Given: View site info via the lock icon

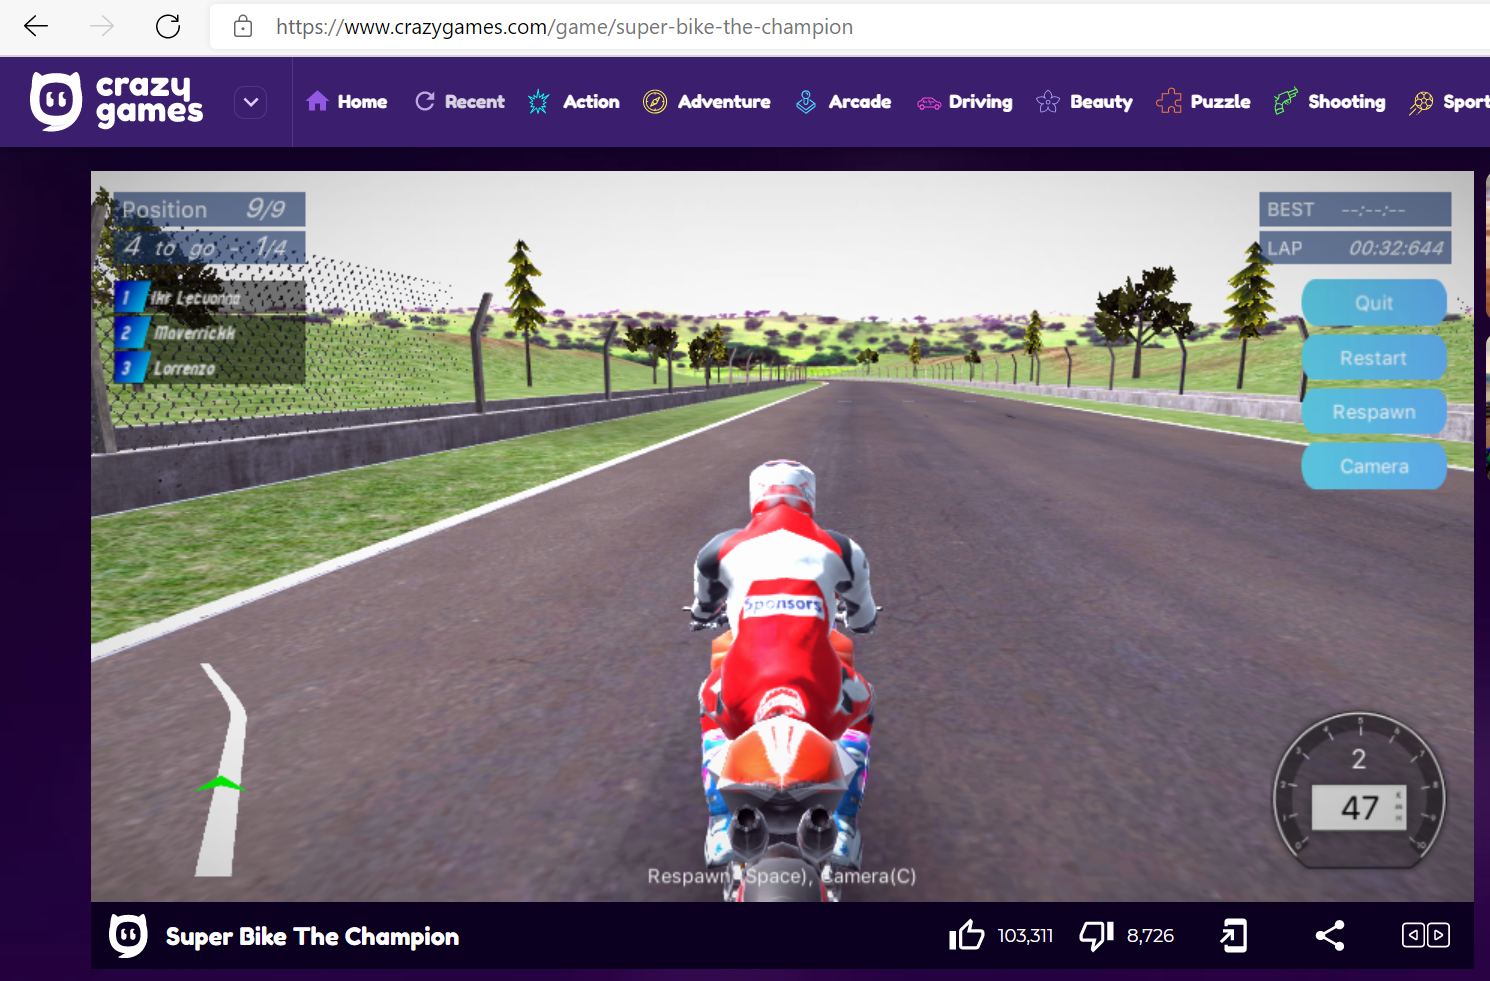Looking at the screenshot, I should tap(243, 26).
